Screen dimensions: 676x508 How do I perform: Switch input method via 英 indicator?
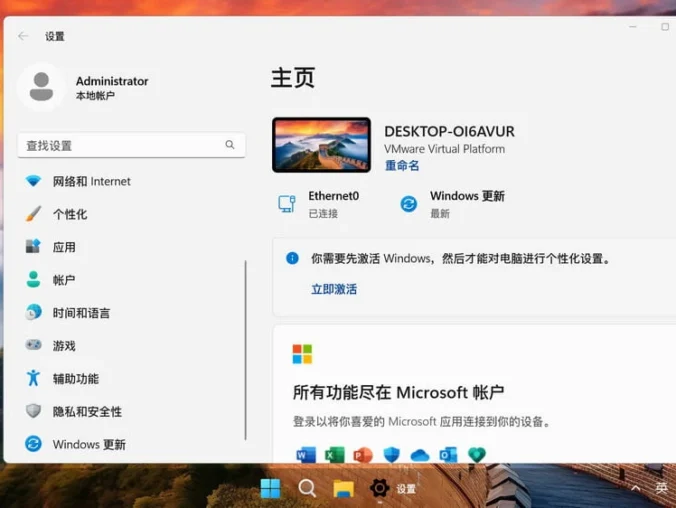point(661,488)
